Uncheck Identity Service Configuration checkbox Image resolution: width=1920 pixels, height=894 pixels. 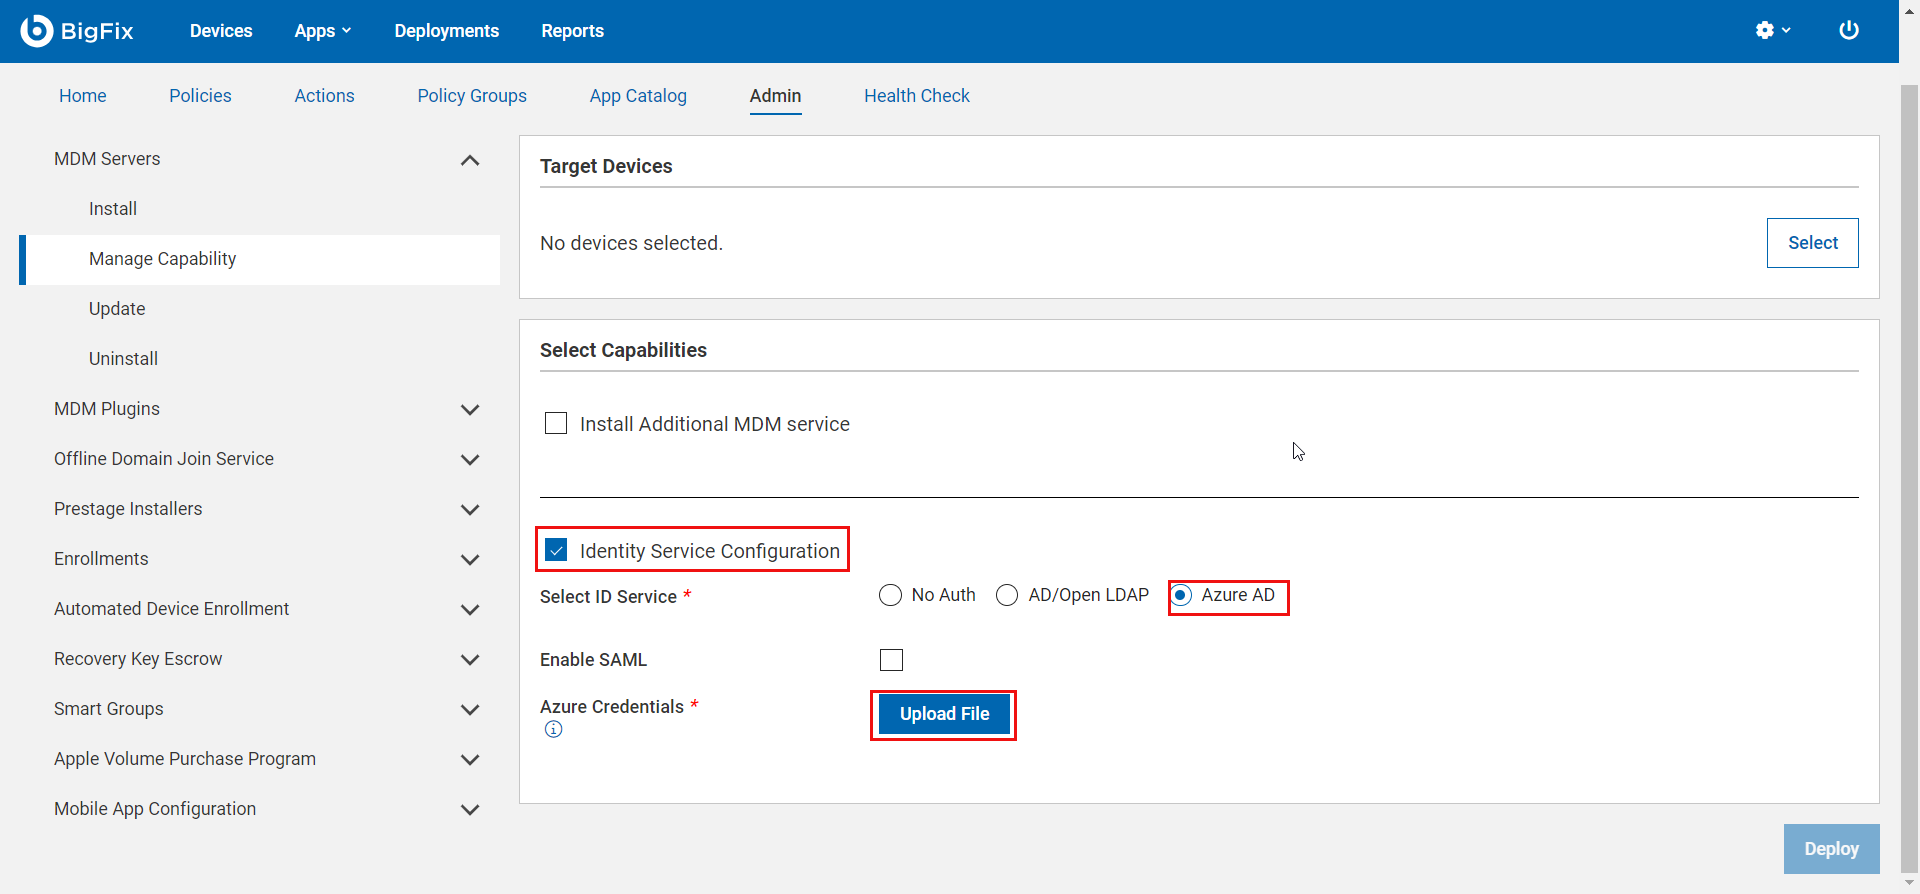click(x=557, y=550)
